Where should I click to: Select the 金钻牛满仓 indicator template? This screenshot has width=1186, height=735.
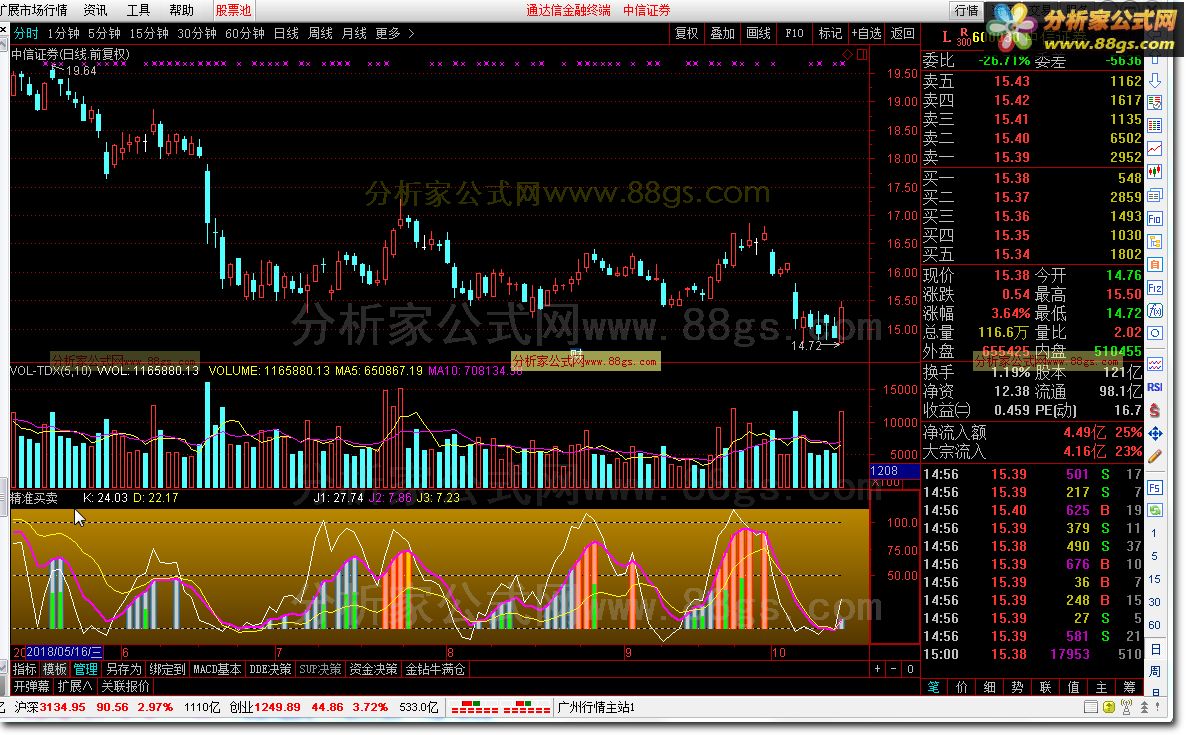435,669
